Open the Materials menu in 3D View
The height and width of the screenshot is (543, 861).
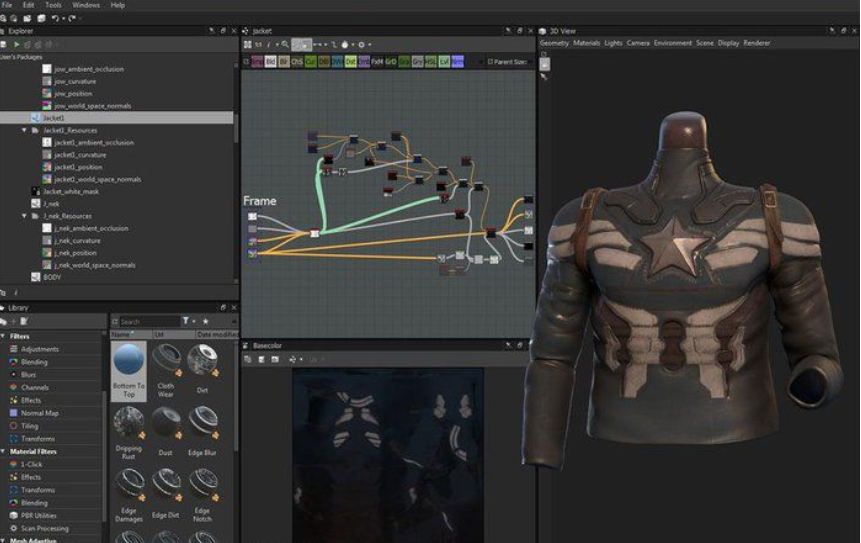(586, 43)
